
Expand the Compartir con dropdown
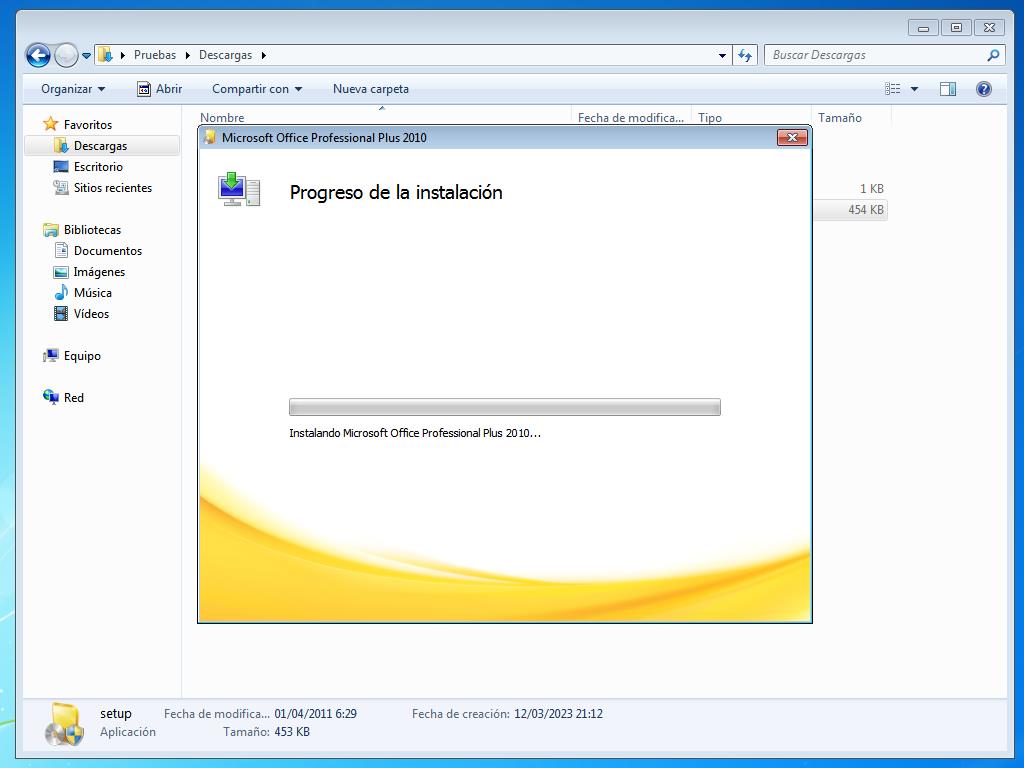click(x=256, y=89)
